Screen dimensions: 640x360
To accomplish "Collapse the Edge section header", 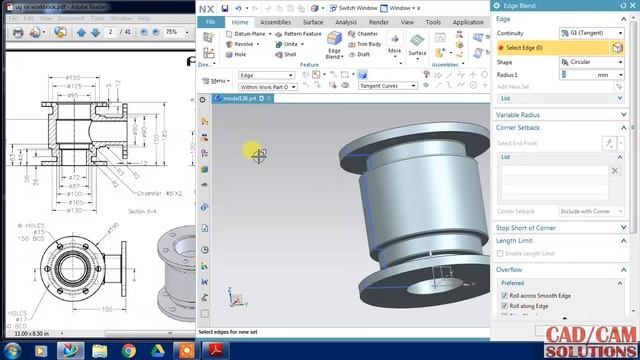I will pyautogui.click(x=623, y=19).
